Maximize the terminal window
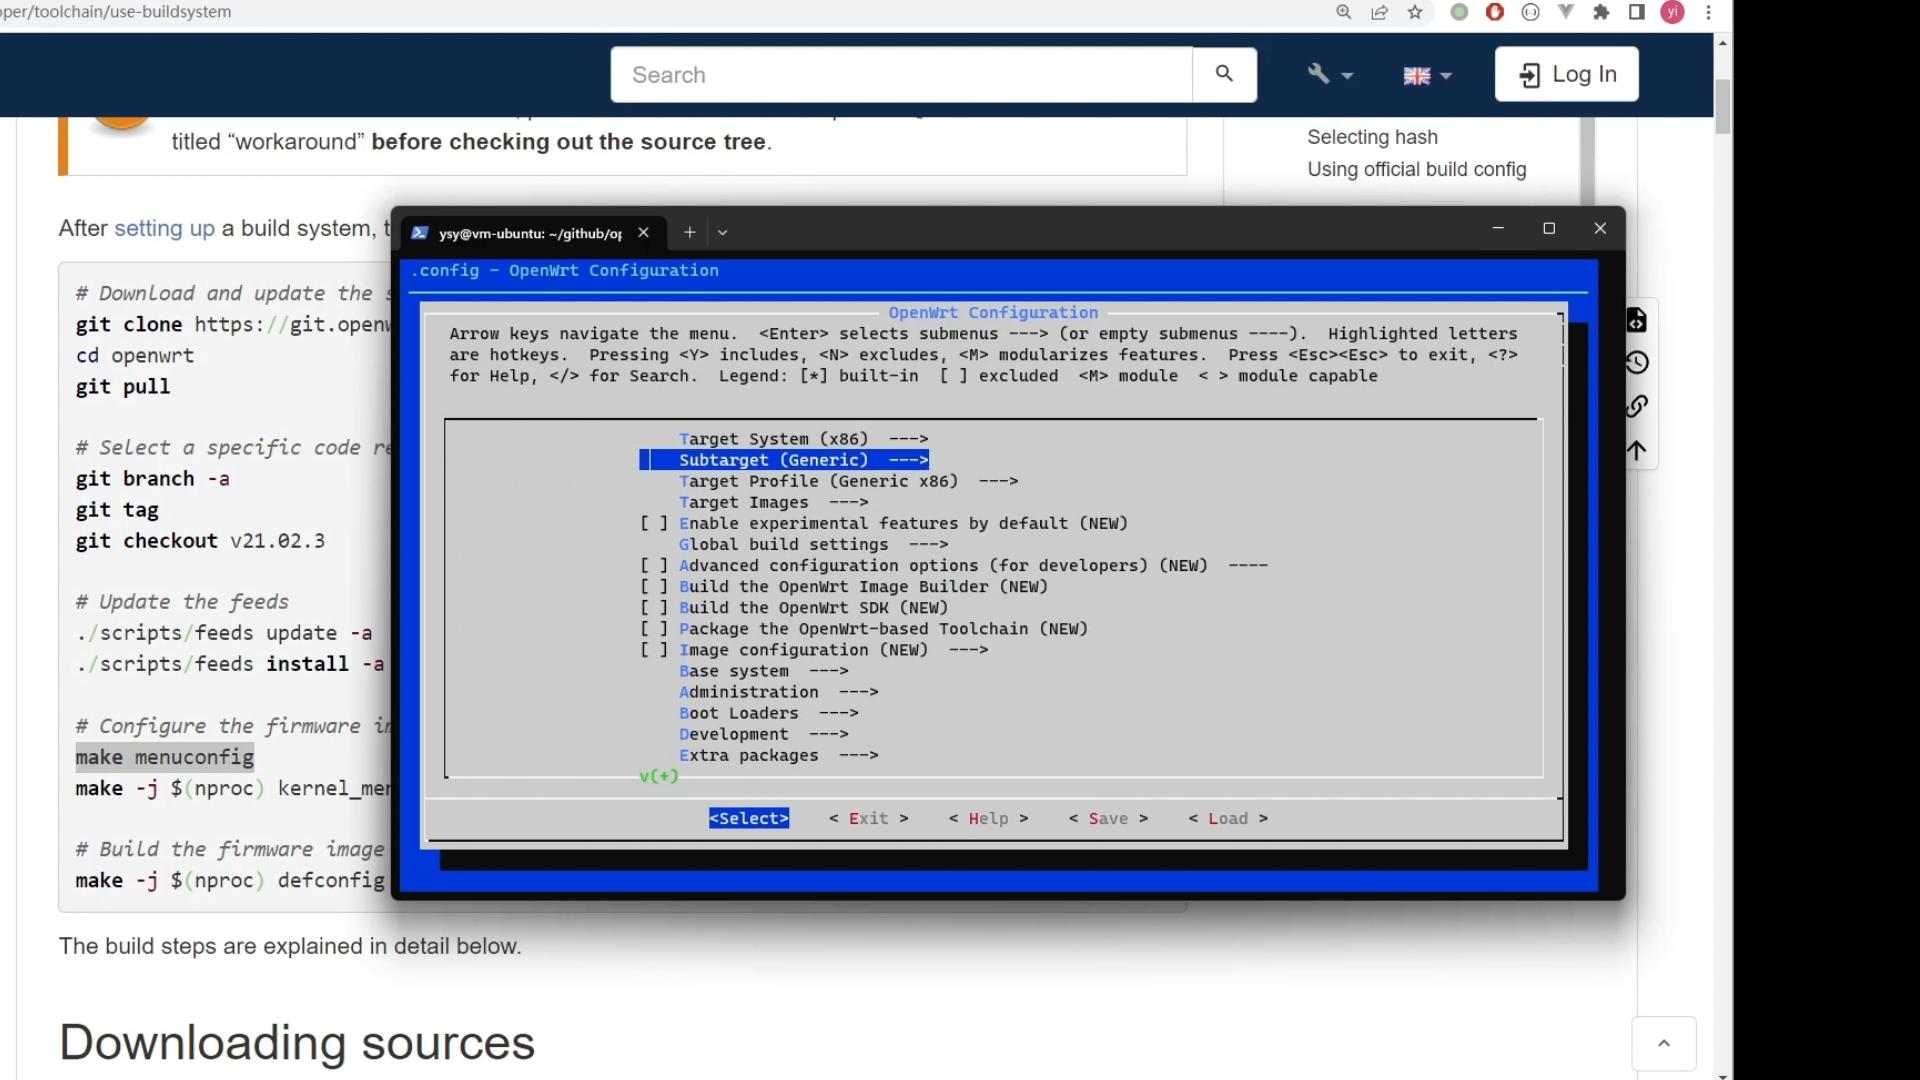 point(1549,228)
